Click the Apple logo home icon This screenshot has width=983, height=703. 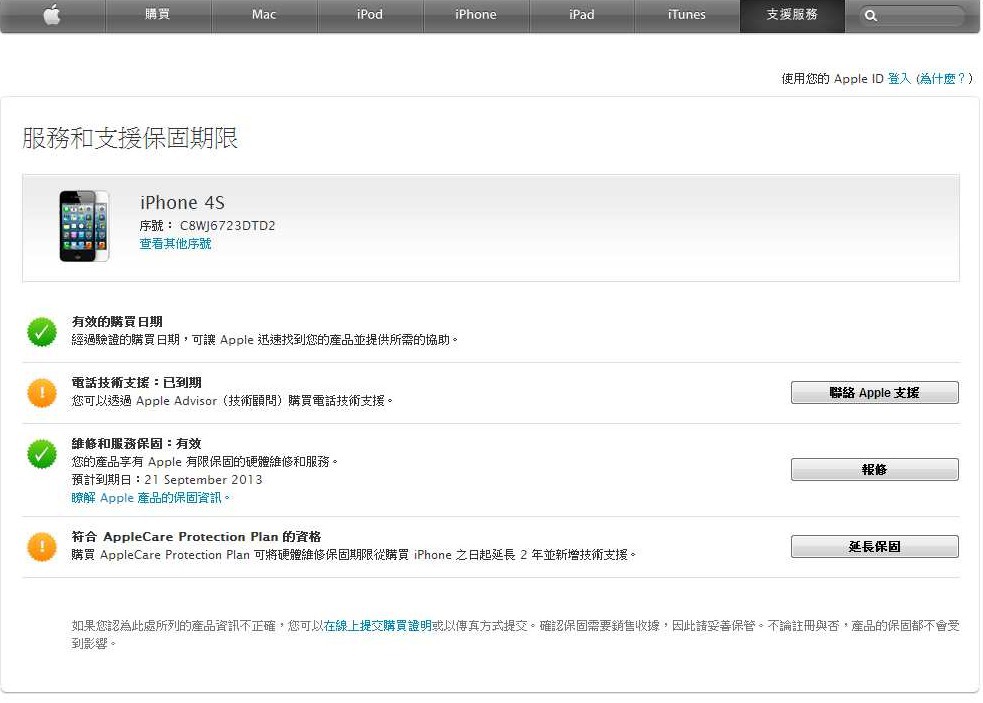pos(53,14)
